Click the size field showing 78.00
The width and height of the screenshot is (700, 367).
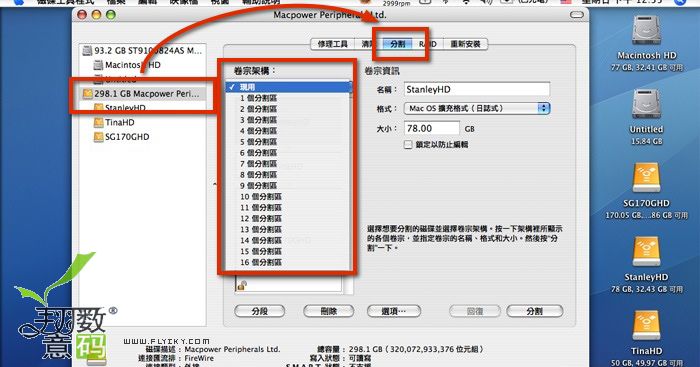[432, 129]
